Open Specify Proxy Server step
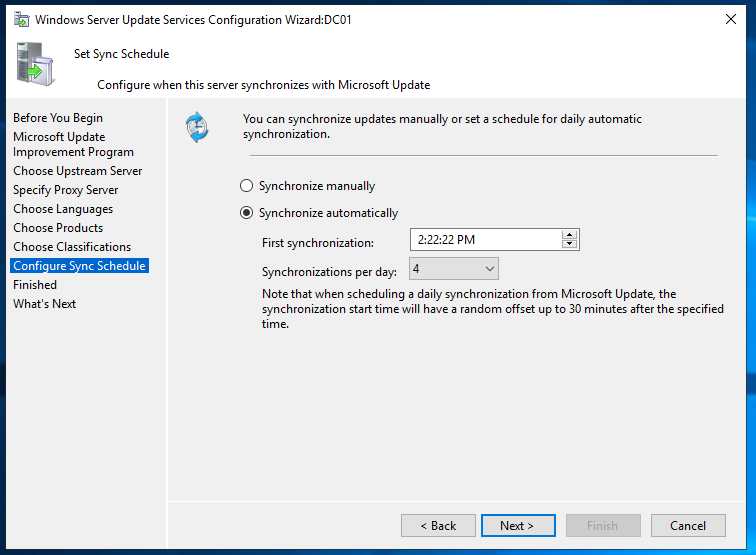756x555 pixels. [66, 190]
